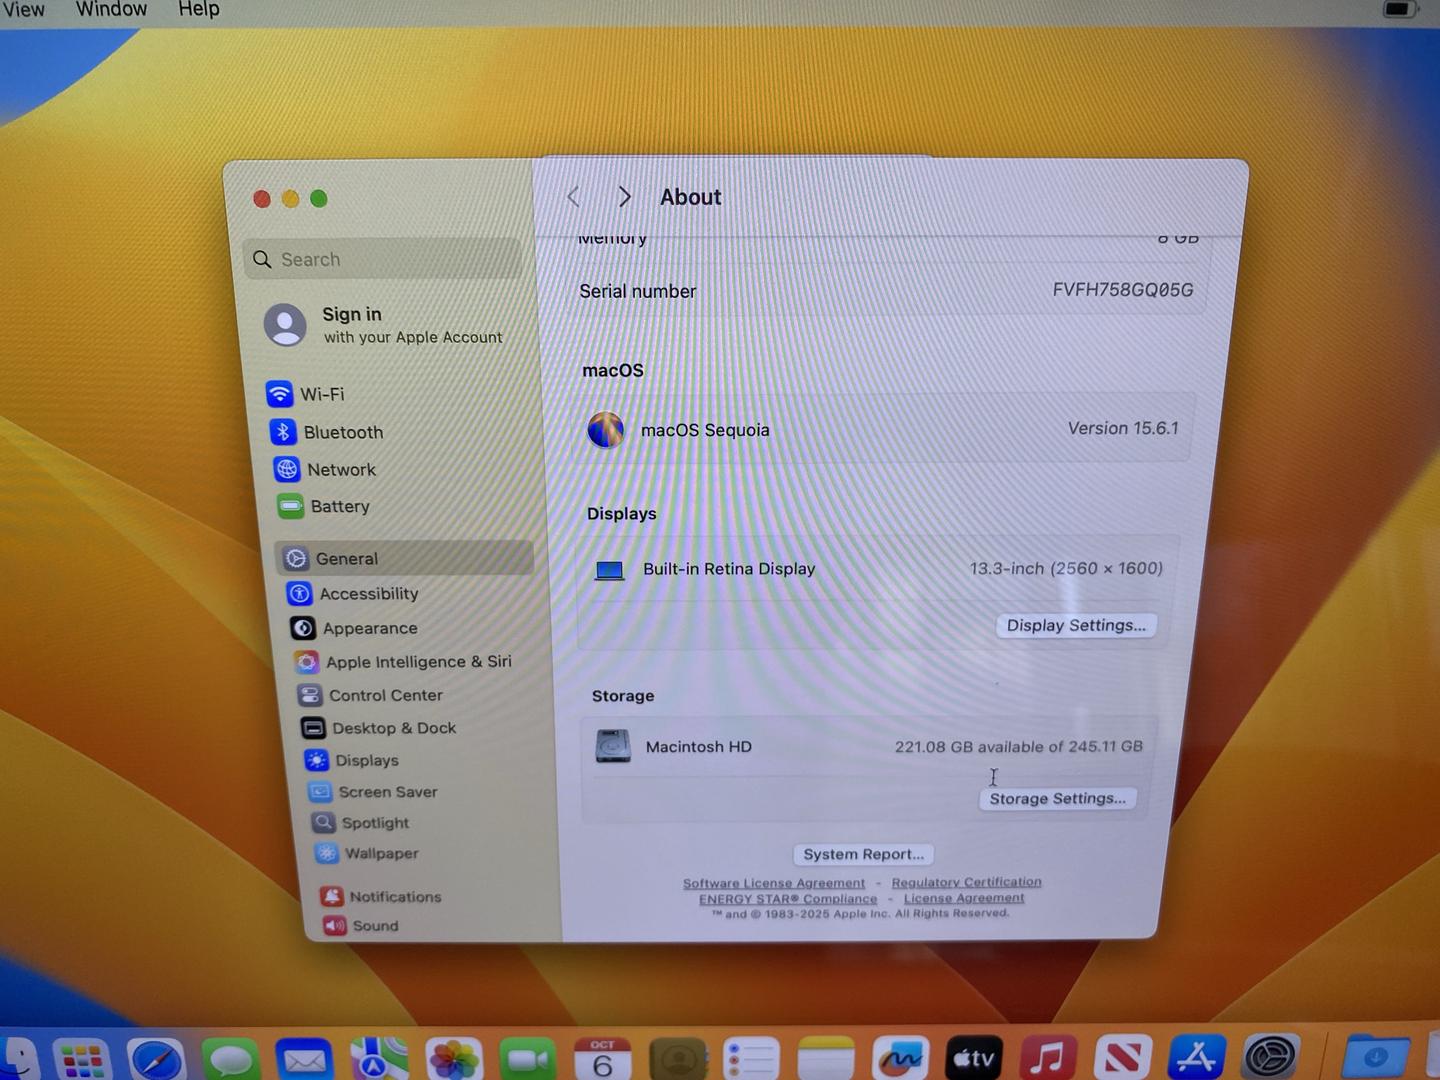Image resolution: width=1440 pixels, height=1080 pixels.
Task: Select Desktop & Dock settings
Action: (393, 728)
